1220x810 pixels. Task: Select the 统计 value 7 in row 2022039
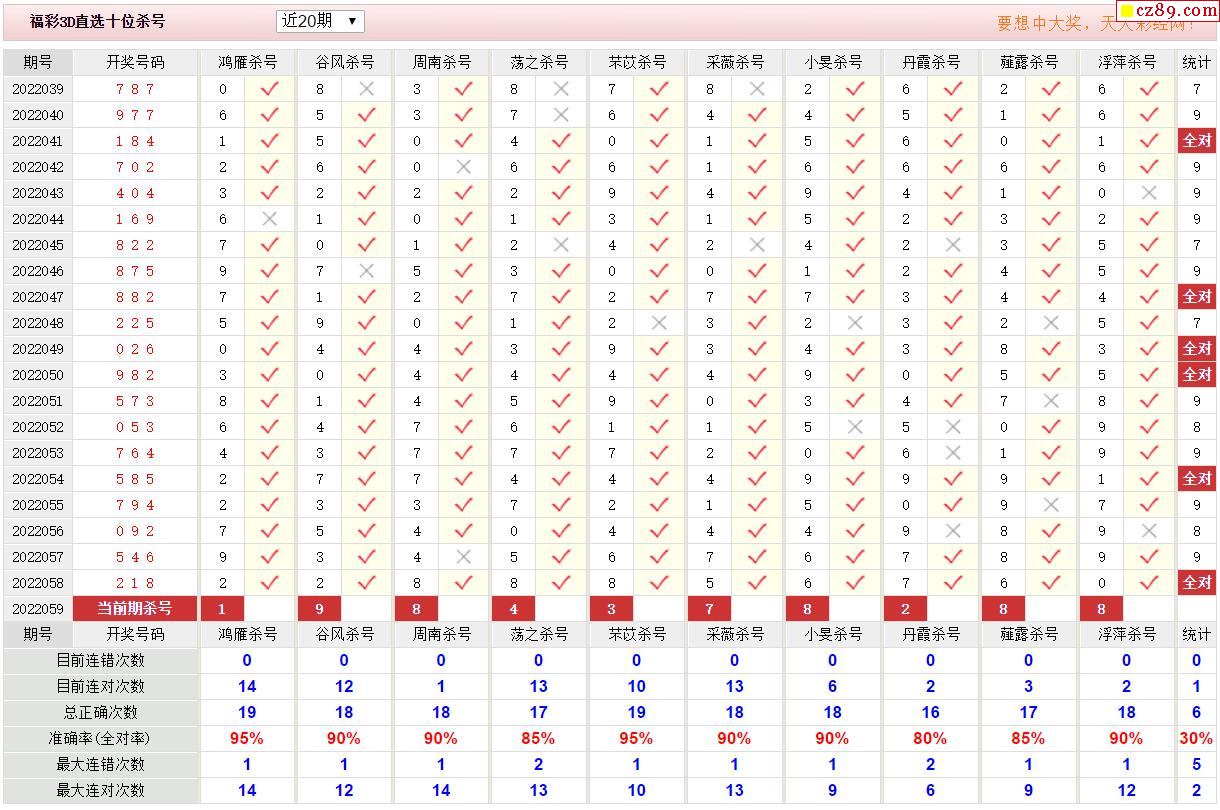pos(1197,89)
